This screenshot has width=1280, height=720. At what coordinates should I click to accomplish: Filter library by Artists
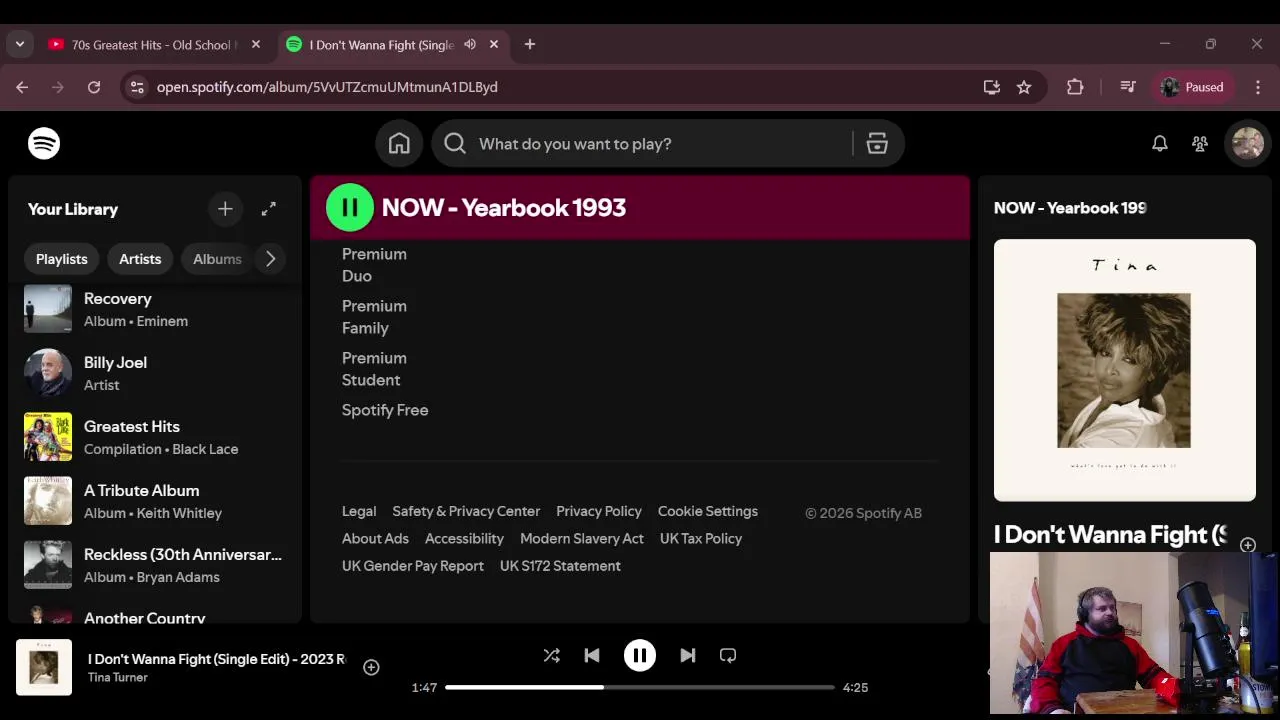click(140, 259)
